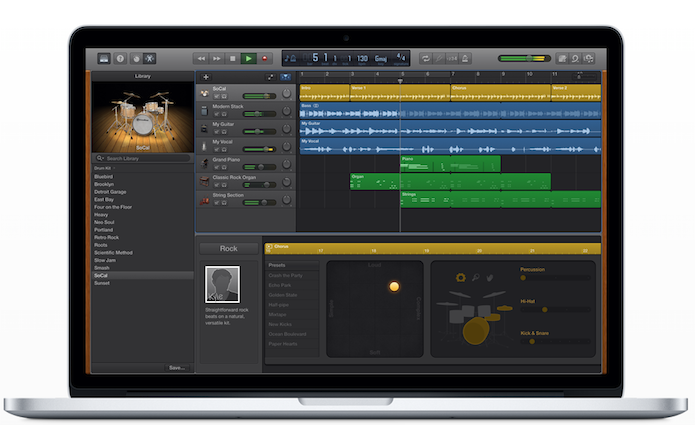Screen dimensions: 695x425
Task: Select drummer Kyle's portrait thumbnail
Action: coord(222,285)
